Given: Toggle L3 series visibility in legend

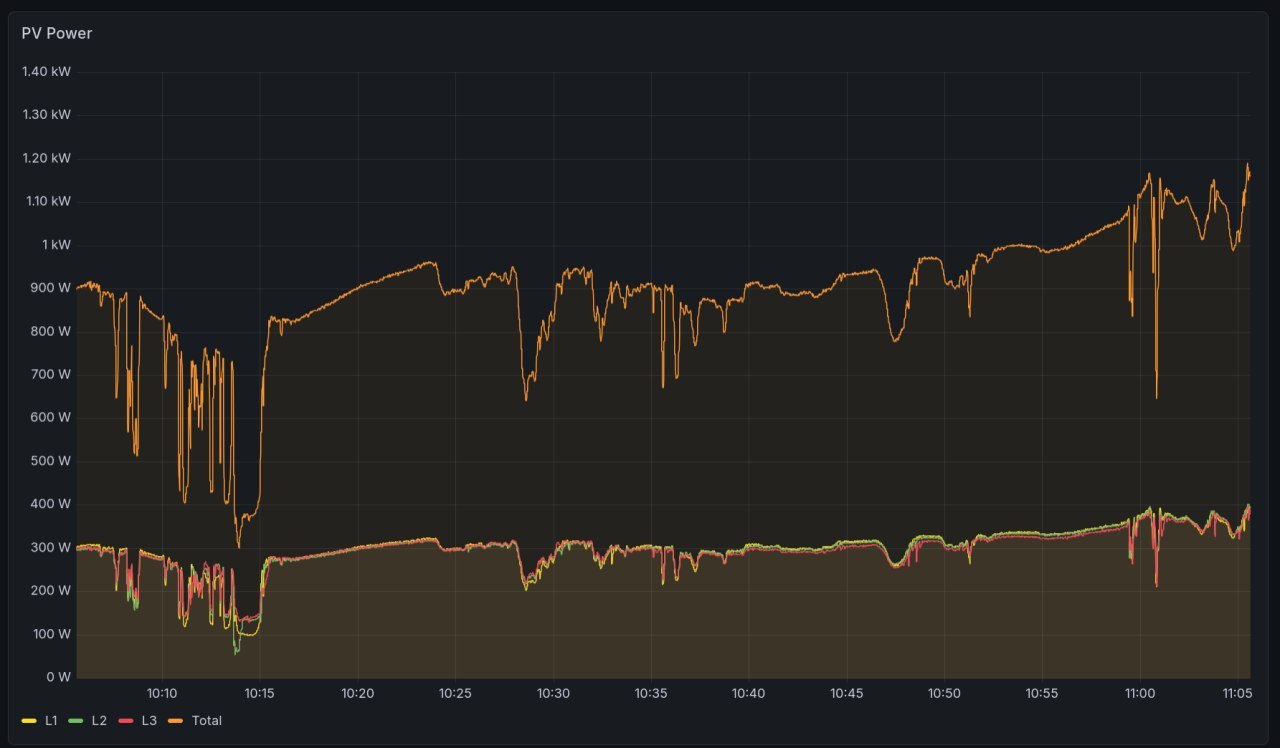Looking at the screenshot, I should 149,720.
